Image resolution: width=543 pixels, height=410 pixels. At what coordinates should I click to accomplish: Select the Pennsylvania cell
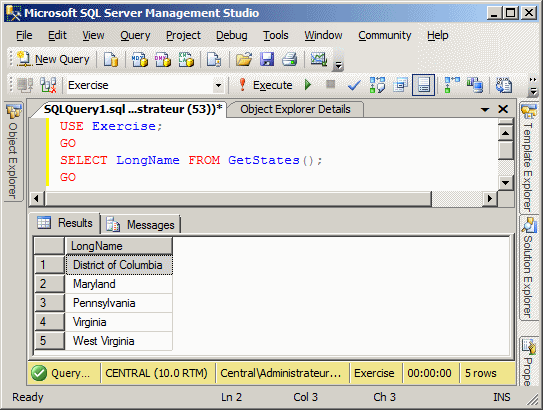(x=119, y=303)
